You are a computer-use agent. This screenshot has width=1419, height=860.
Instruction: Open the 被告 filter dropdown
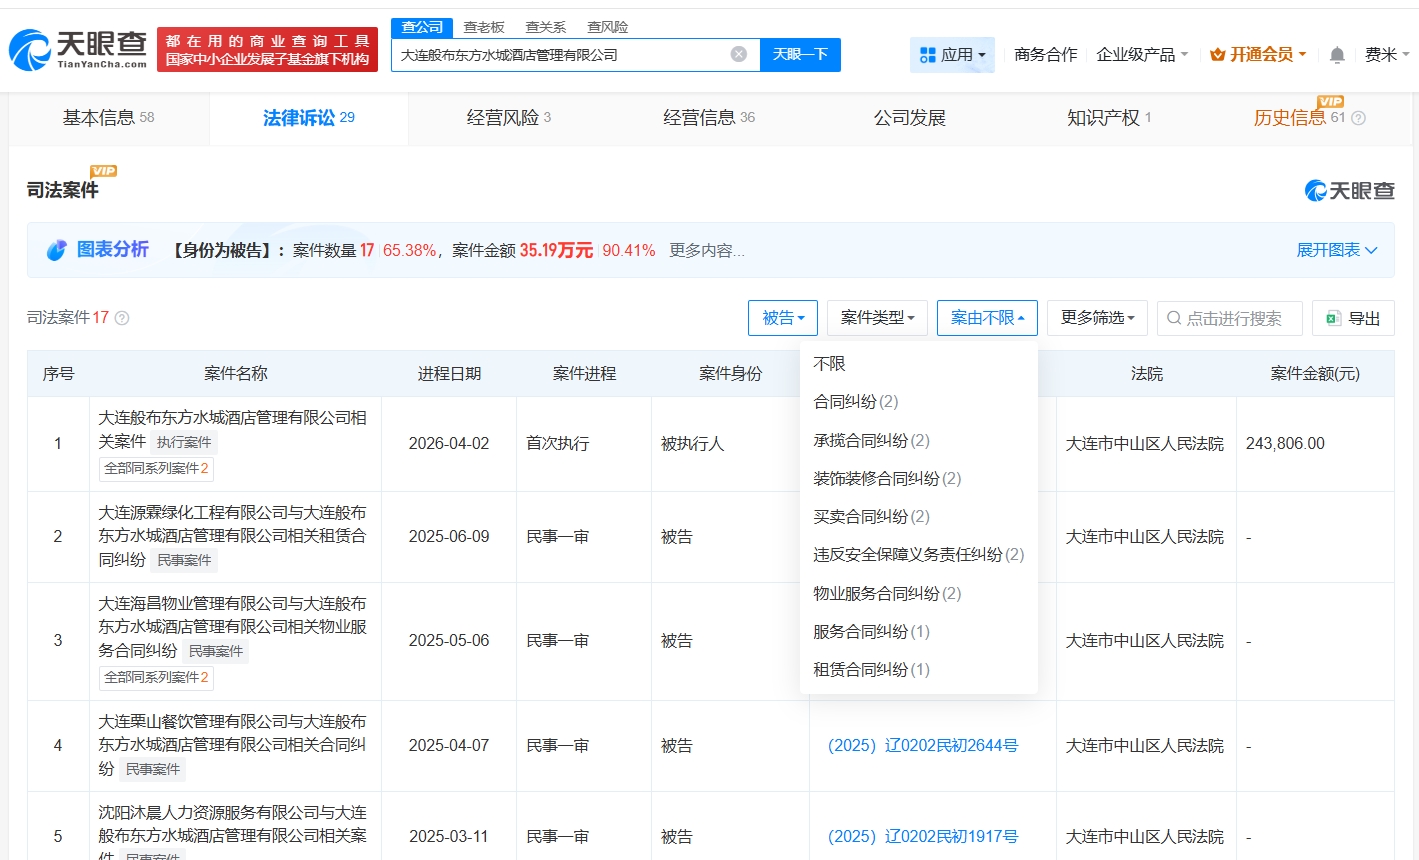(783, 318)
